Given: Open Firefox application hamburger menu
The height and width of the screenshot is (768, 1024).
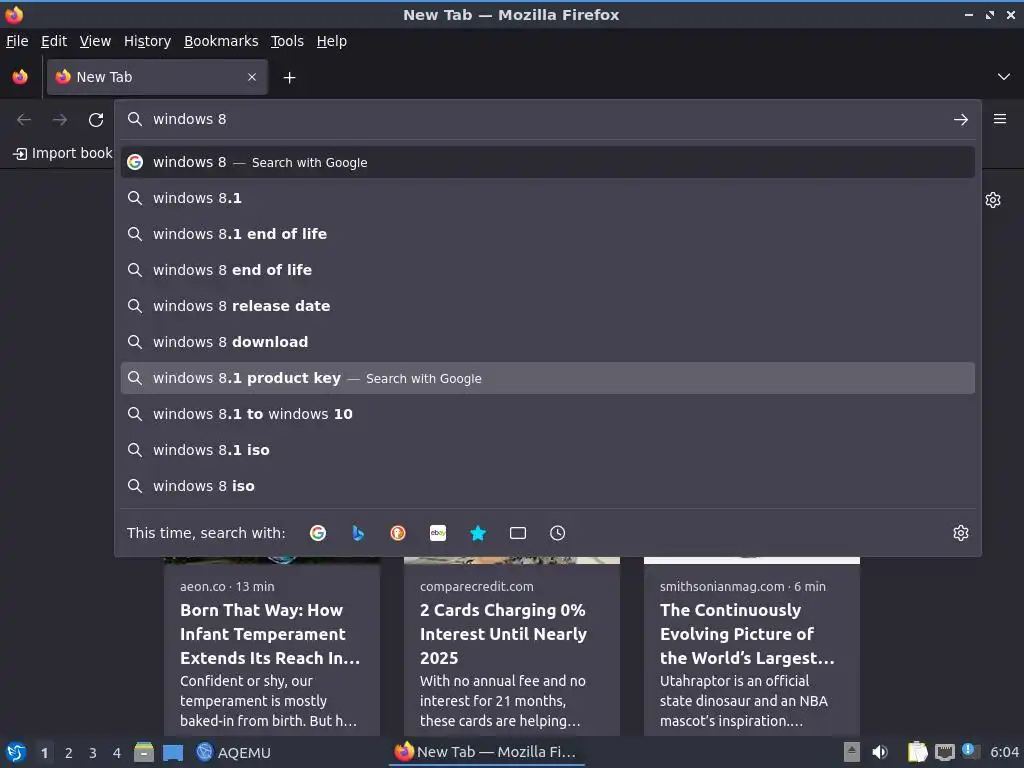Looking at the screenshot, I should pyautogui.click(x=1000, y=119).
